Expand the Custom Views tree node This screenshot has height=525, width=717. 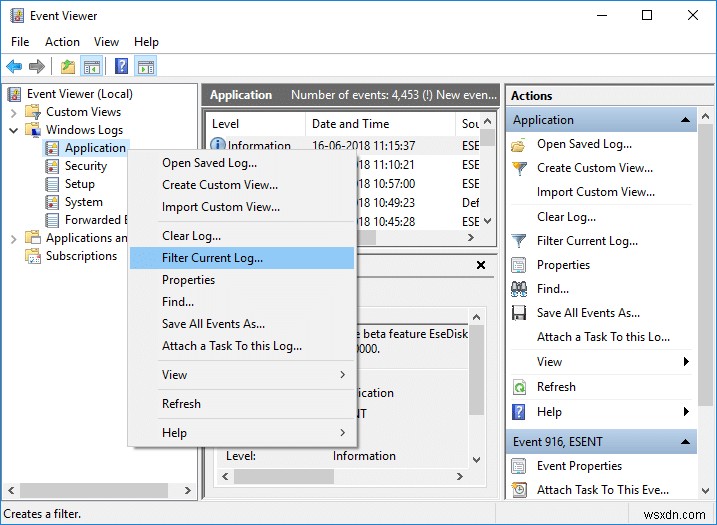tap(14, 112)
